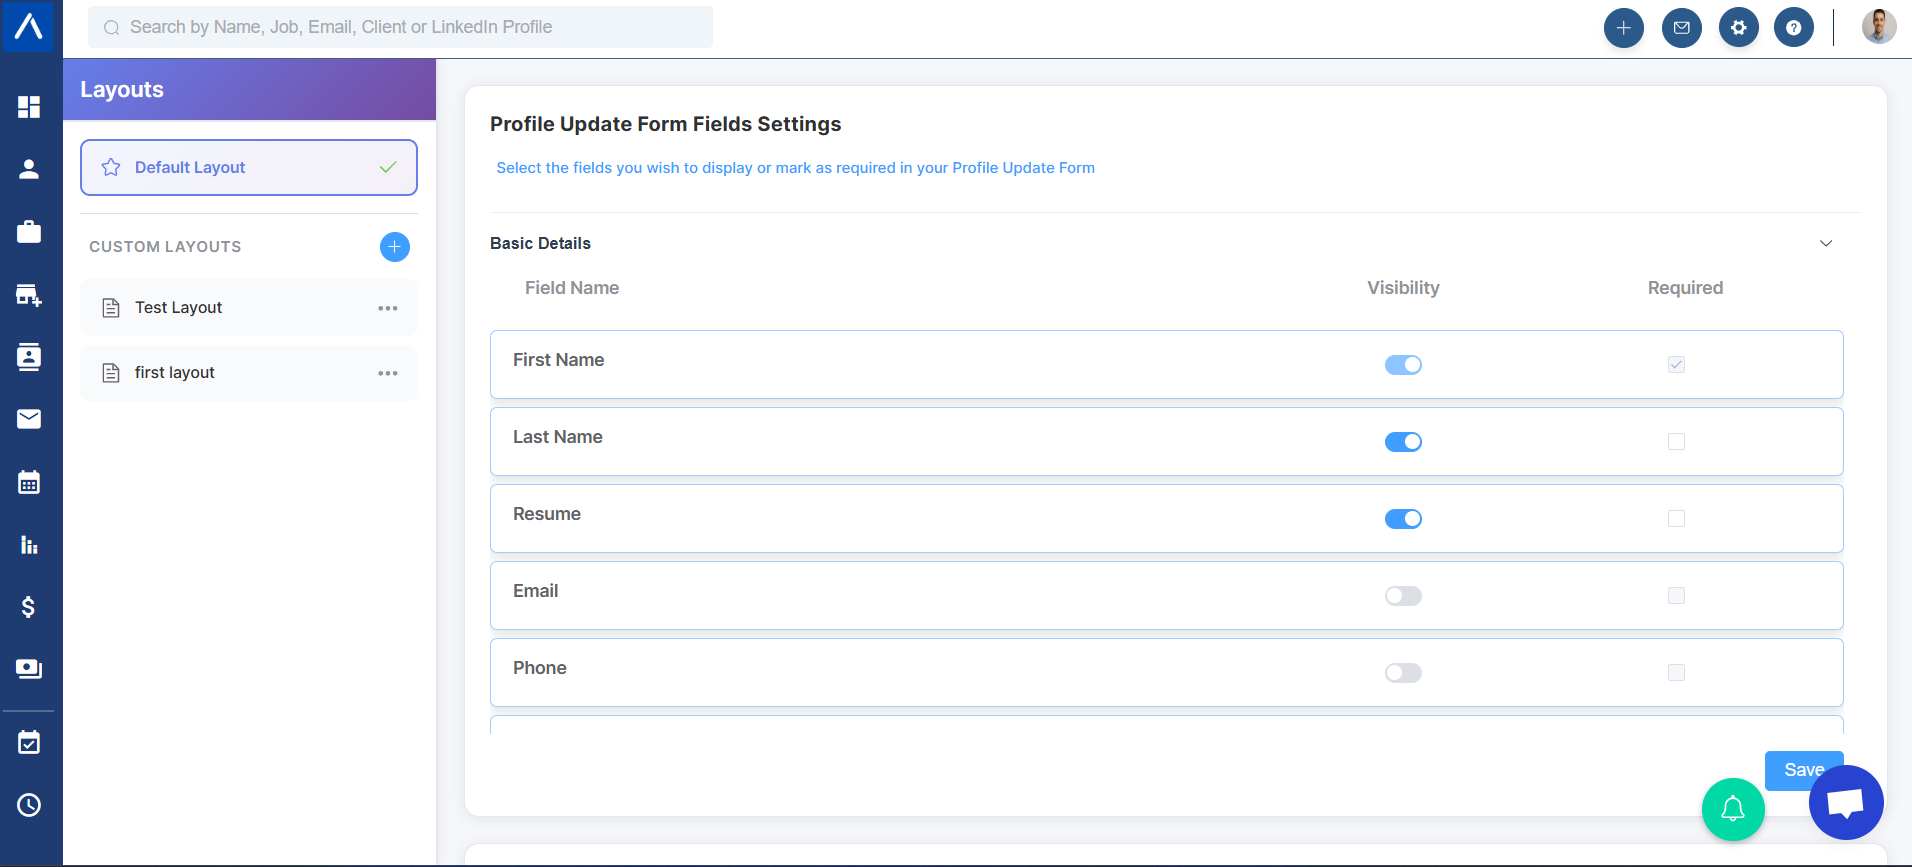Enable the Email visibility toggle
Viewport: 1912px width, 867px height.
point(1402,596)
